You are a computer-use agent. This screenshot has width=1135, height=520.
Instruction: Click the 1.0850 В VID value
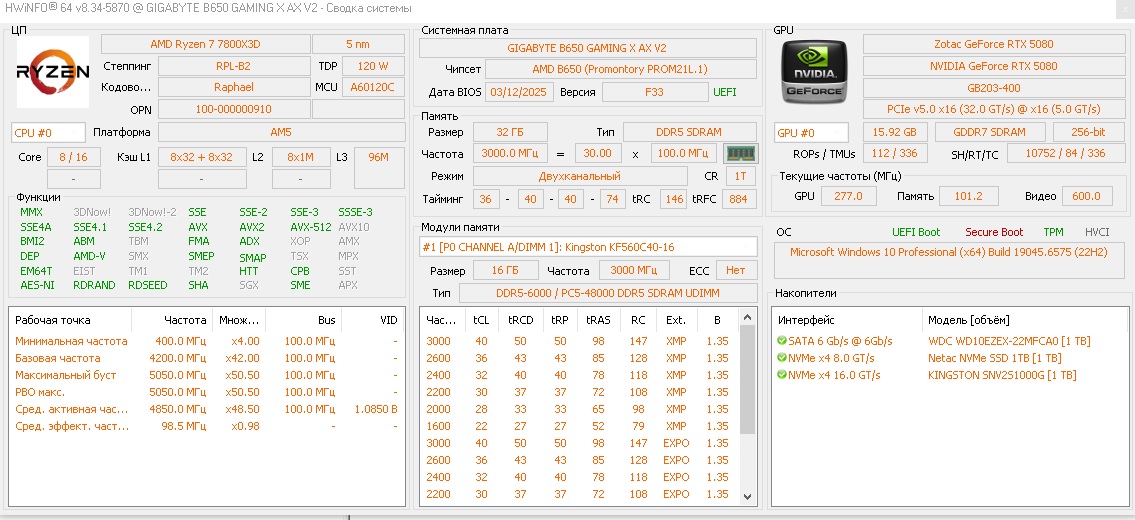376,409
